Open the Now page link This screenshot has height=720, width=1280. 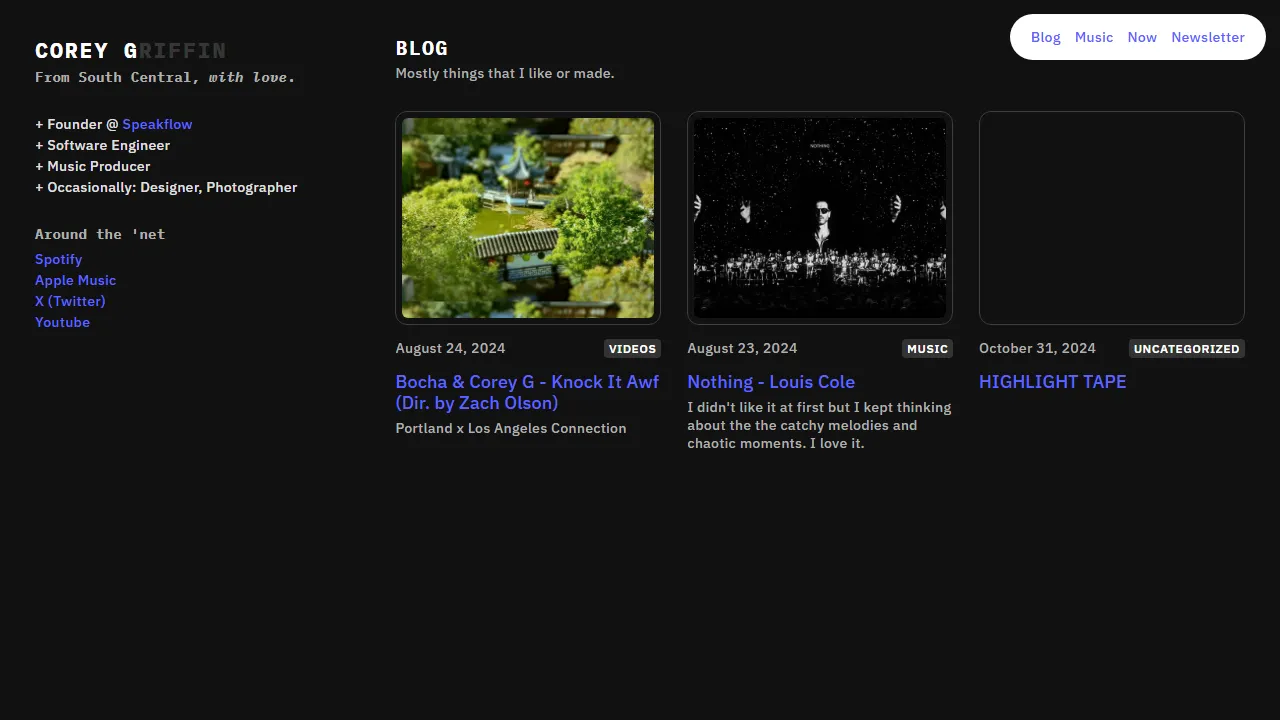tap(1141, 37)
